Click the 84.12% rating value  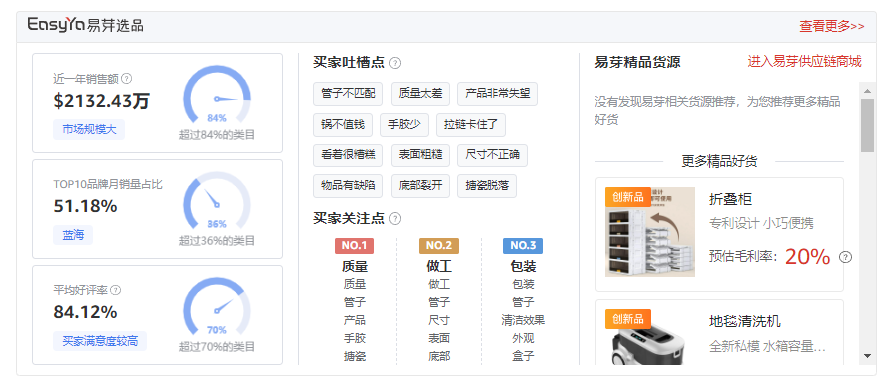point(85,312)
